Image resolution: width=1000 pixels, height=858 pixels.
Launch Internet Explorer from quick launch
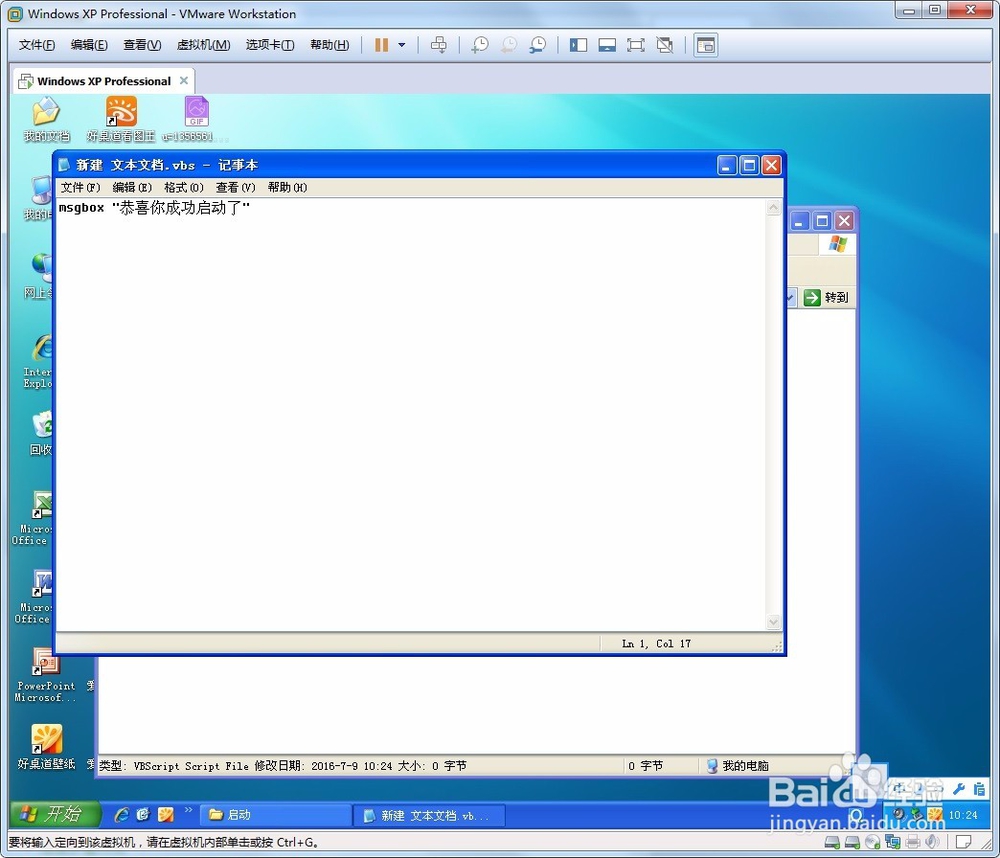pos(121,815)
